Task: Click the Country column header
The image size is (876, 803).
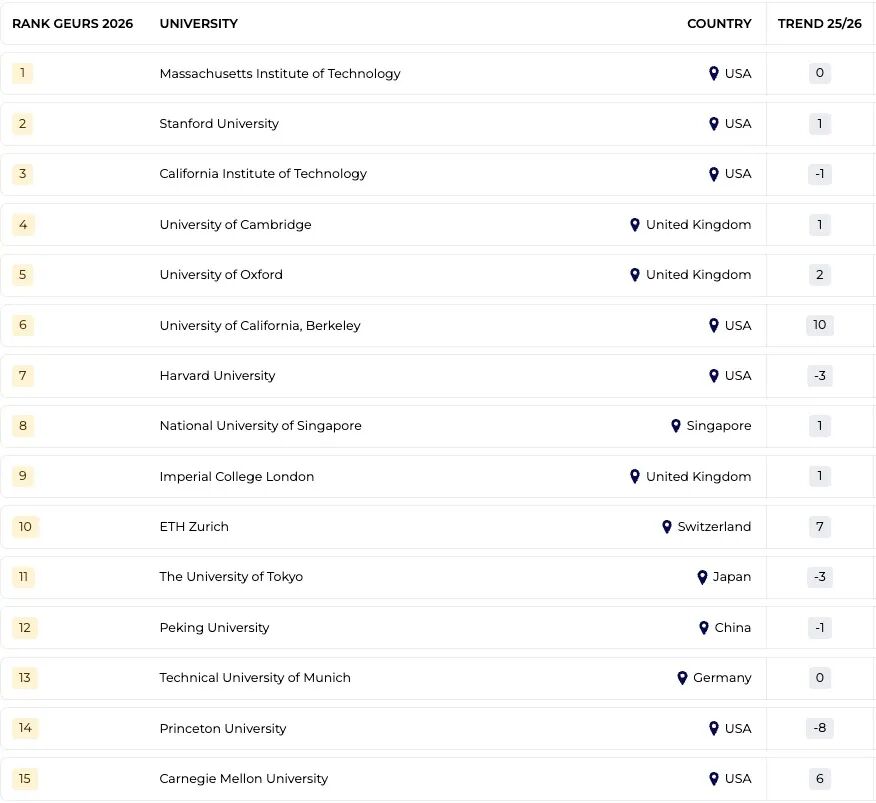Action: [x=719, y=24]
